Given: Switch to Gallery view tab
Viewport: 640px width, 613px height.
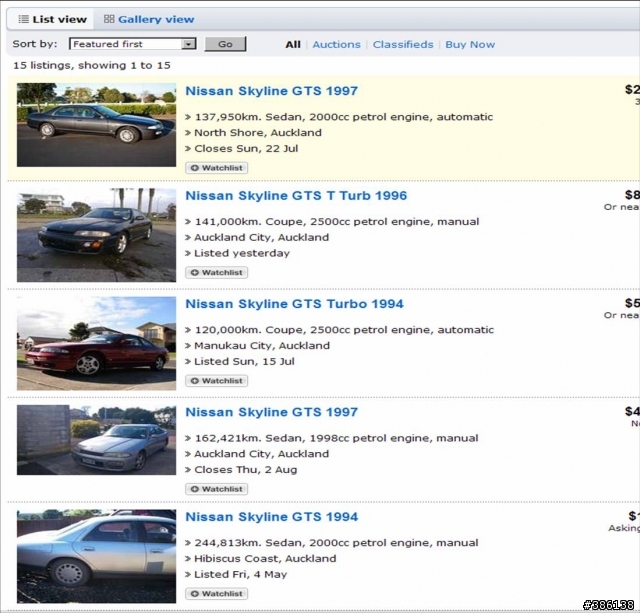Looking at the screenshot, I should pyautogui.click(x=149, y=19).
